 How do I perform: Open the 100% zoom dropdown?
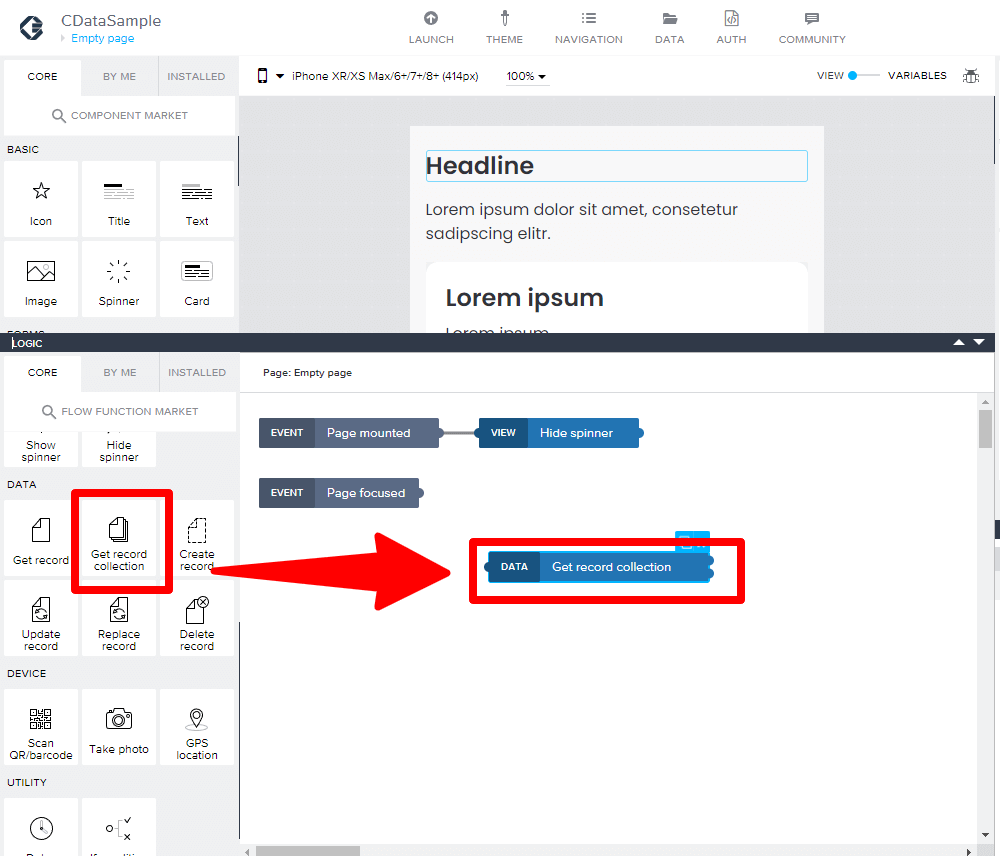pos(527,77)
